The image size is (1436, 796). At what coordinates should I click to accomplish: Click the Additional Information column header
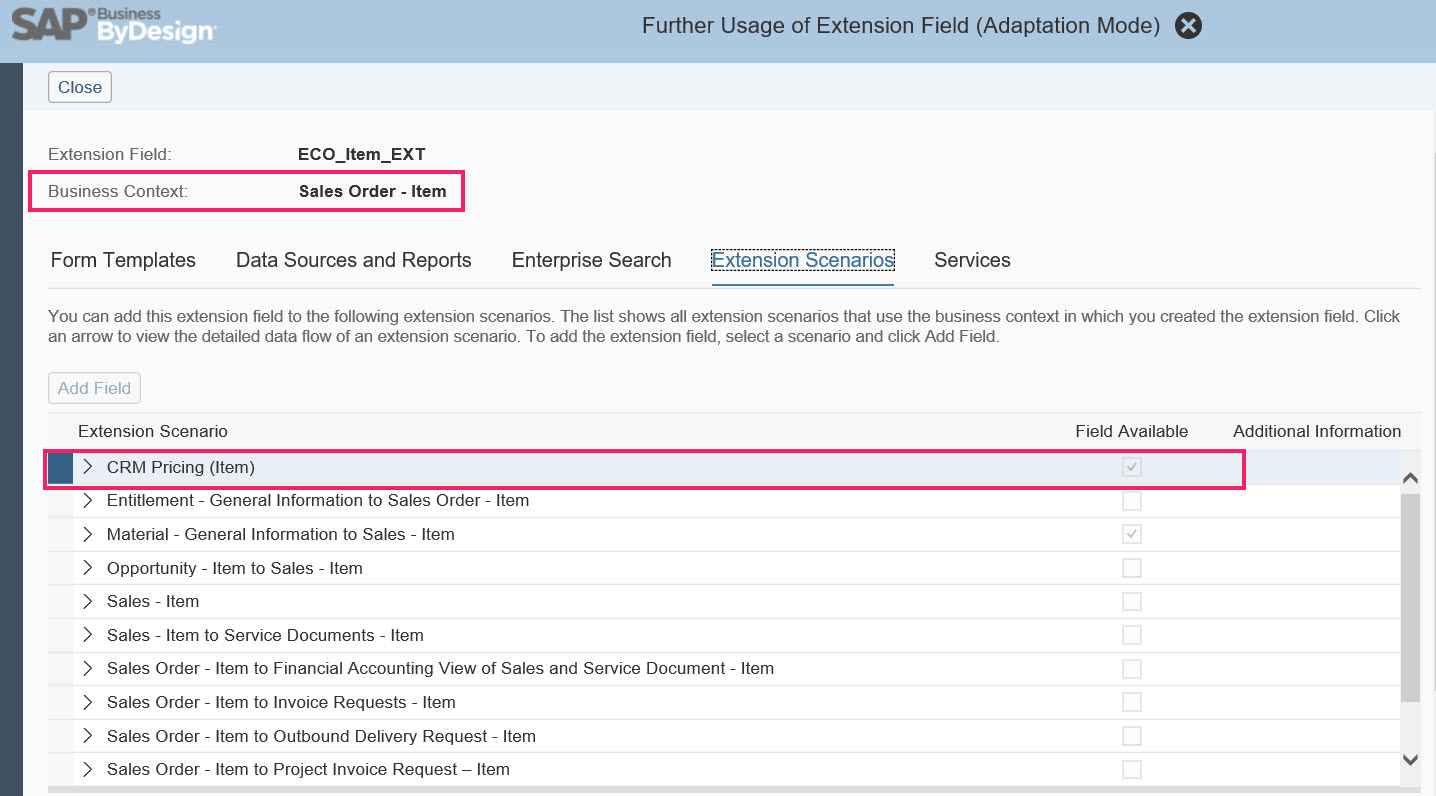point(1317,431)
